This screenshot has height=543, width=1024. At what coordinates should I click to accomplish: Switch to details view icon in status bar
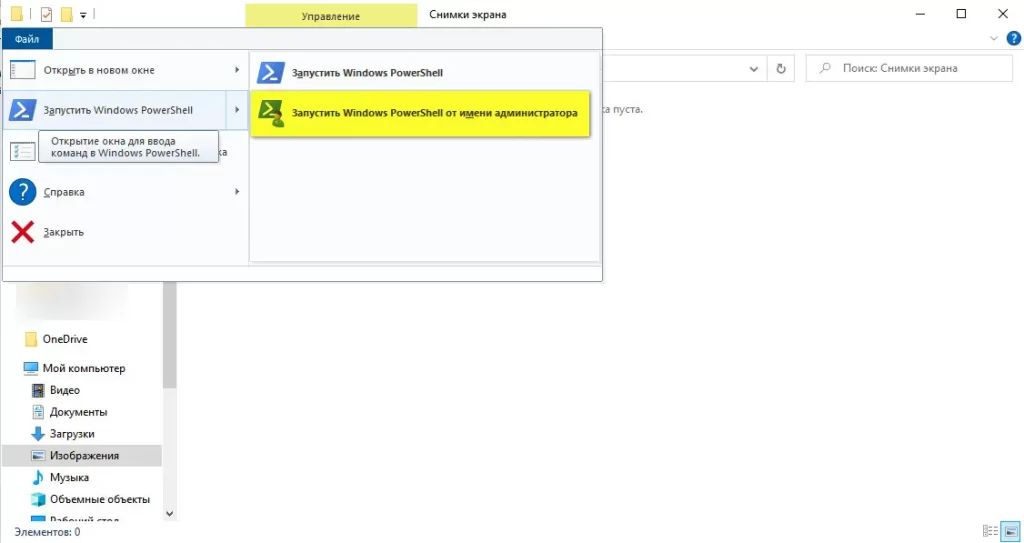(x=990, y=531)
